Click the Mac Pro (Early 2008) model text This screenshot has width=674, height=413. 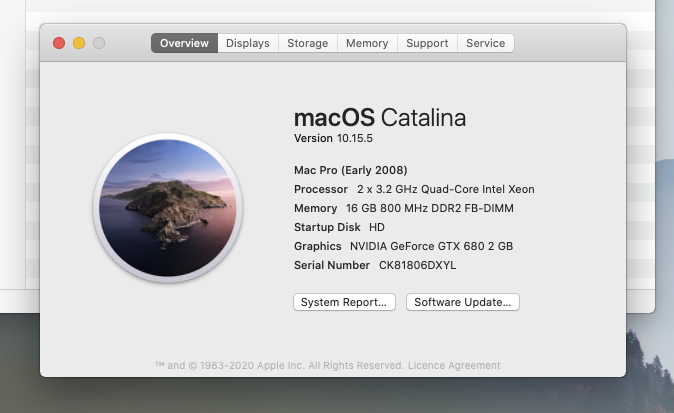[351, 170]
